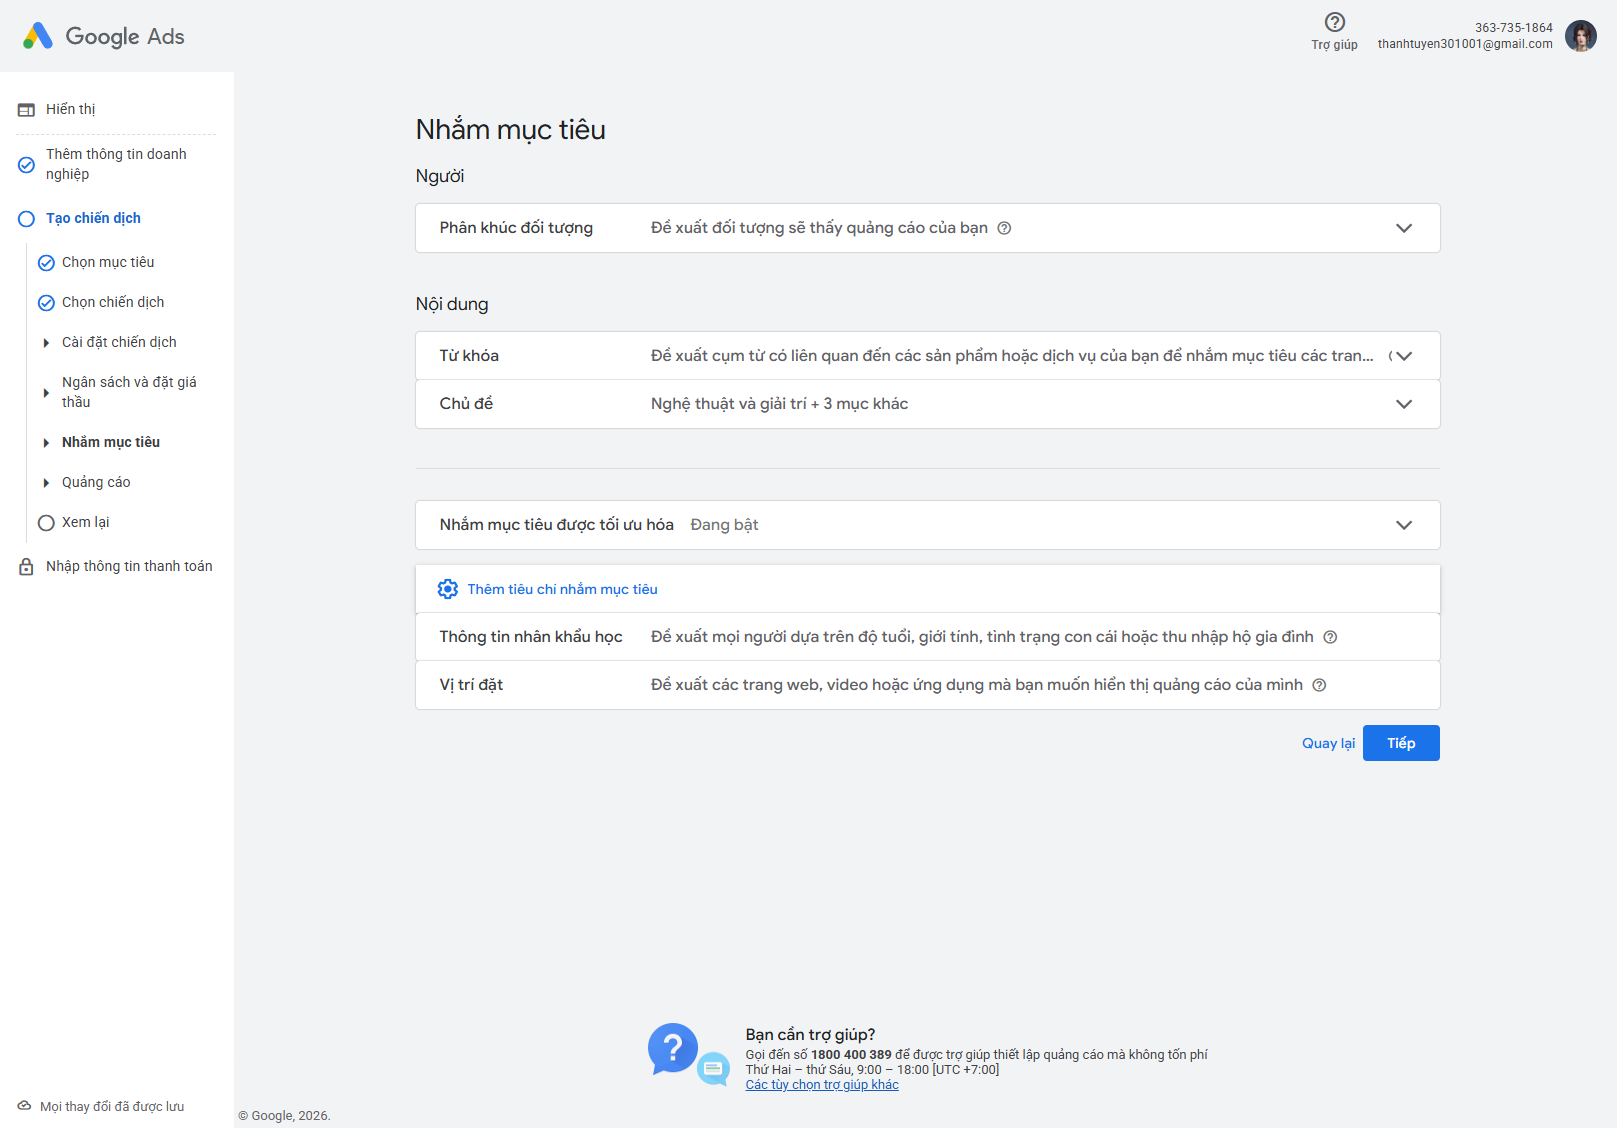Open the Vị trí đặt row
This screenshot has height=1128, width=1617.
pos(928,685)
